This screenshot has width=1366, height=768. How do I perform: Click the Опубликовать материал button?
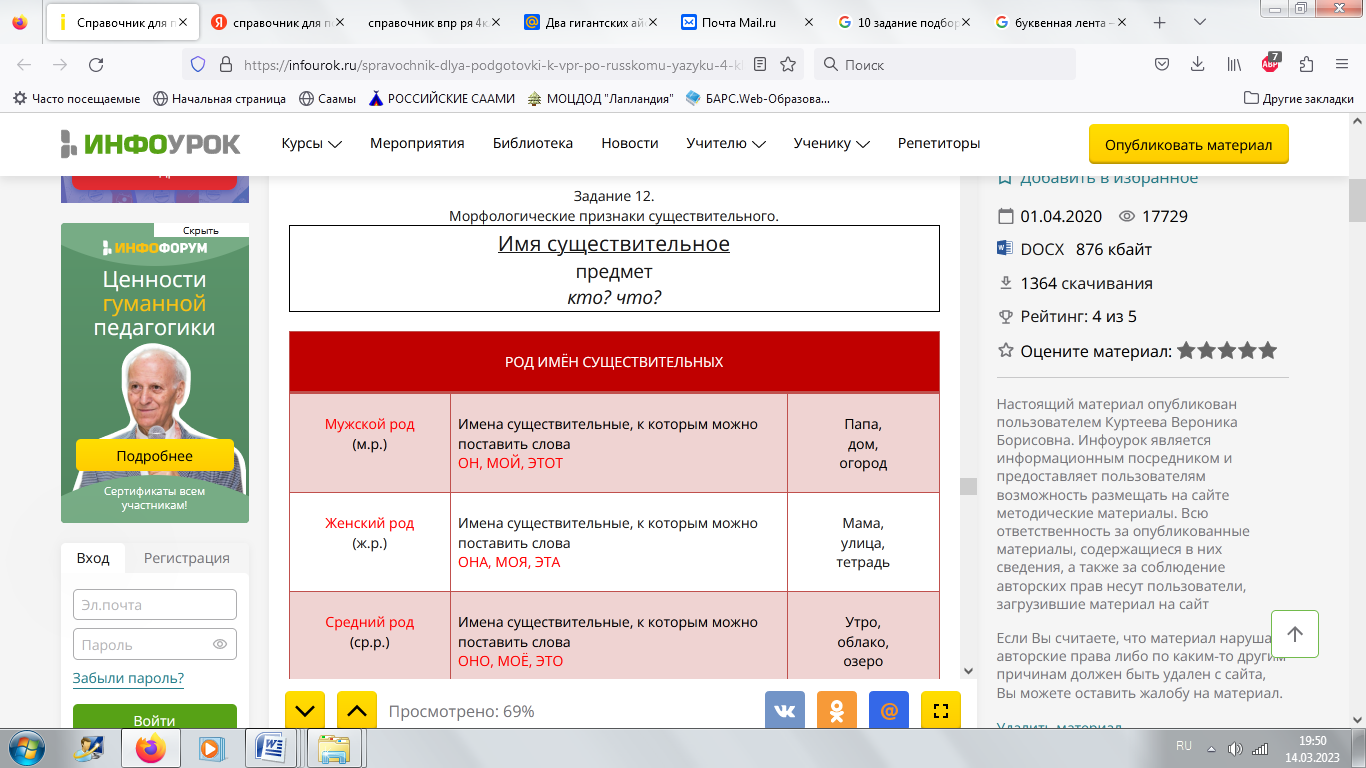pos(1188,144)
